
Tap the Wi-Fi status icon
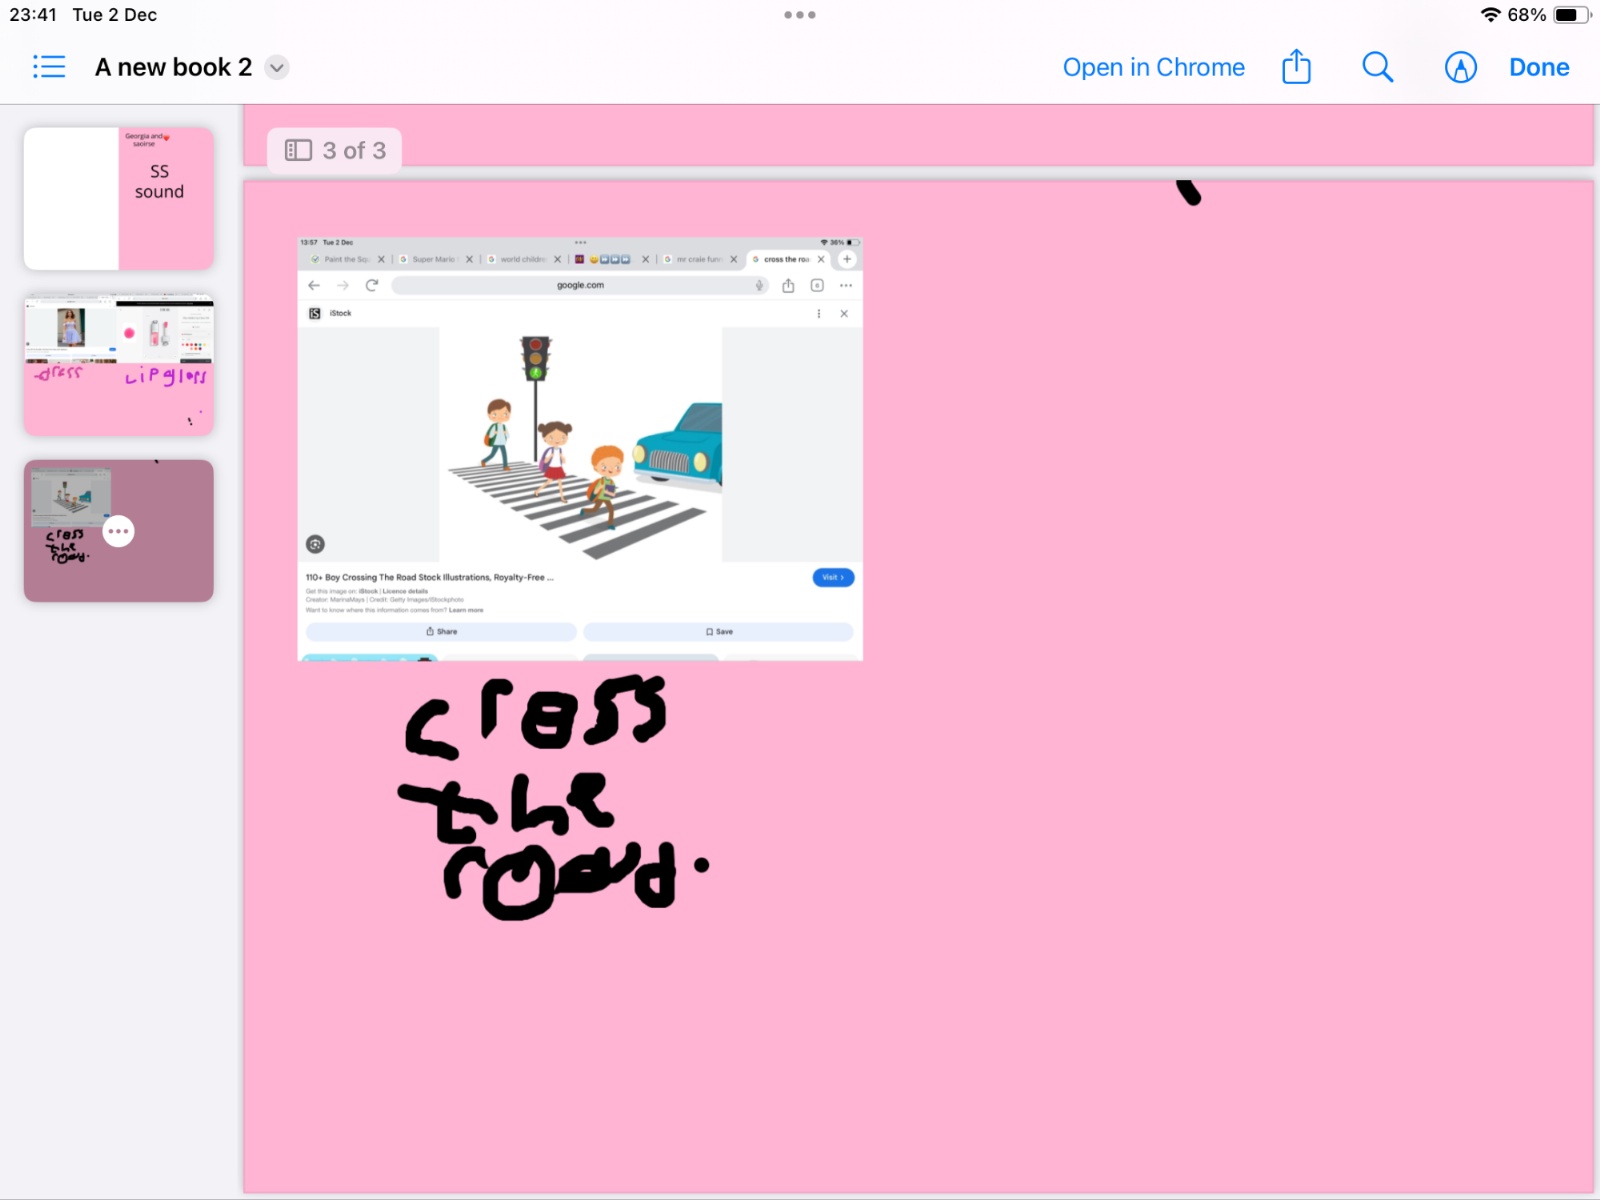click(1490, 15)
